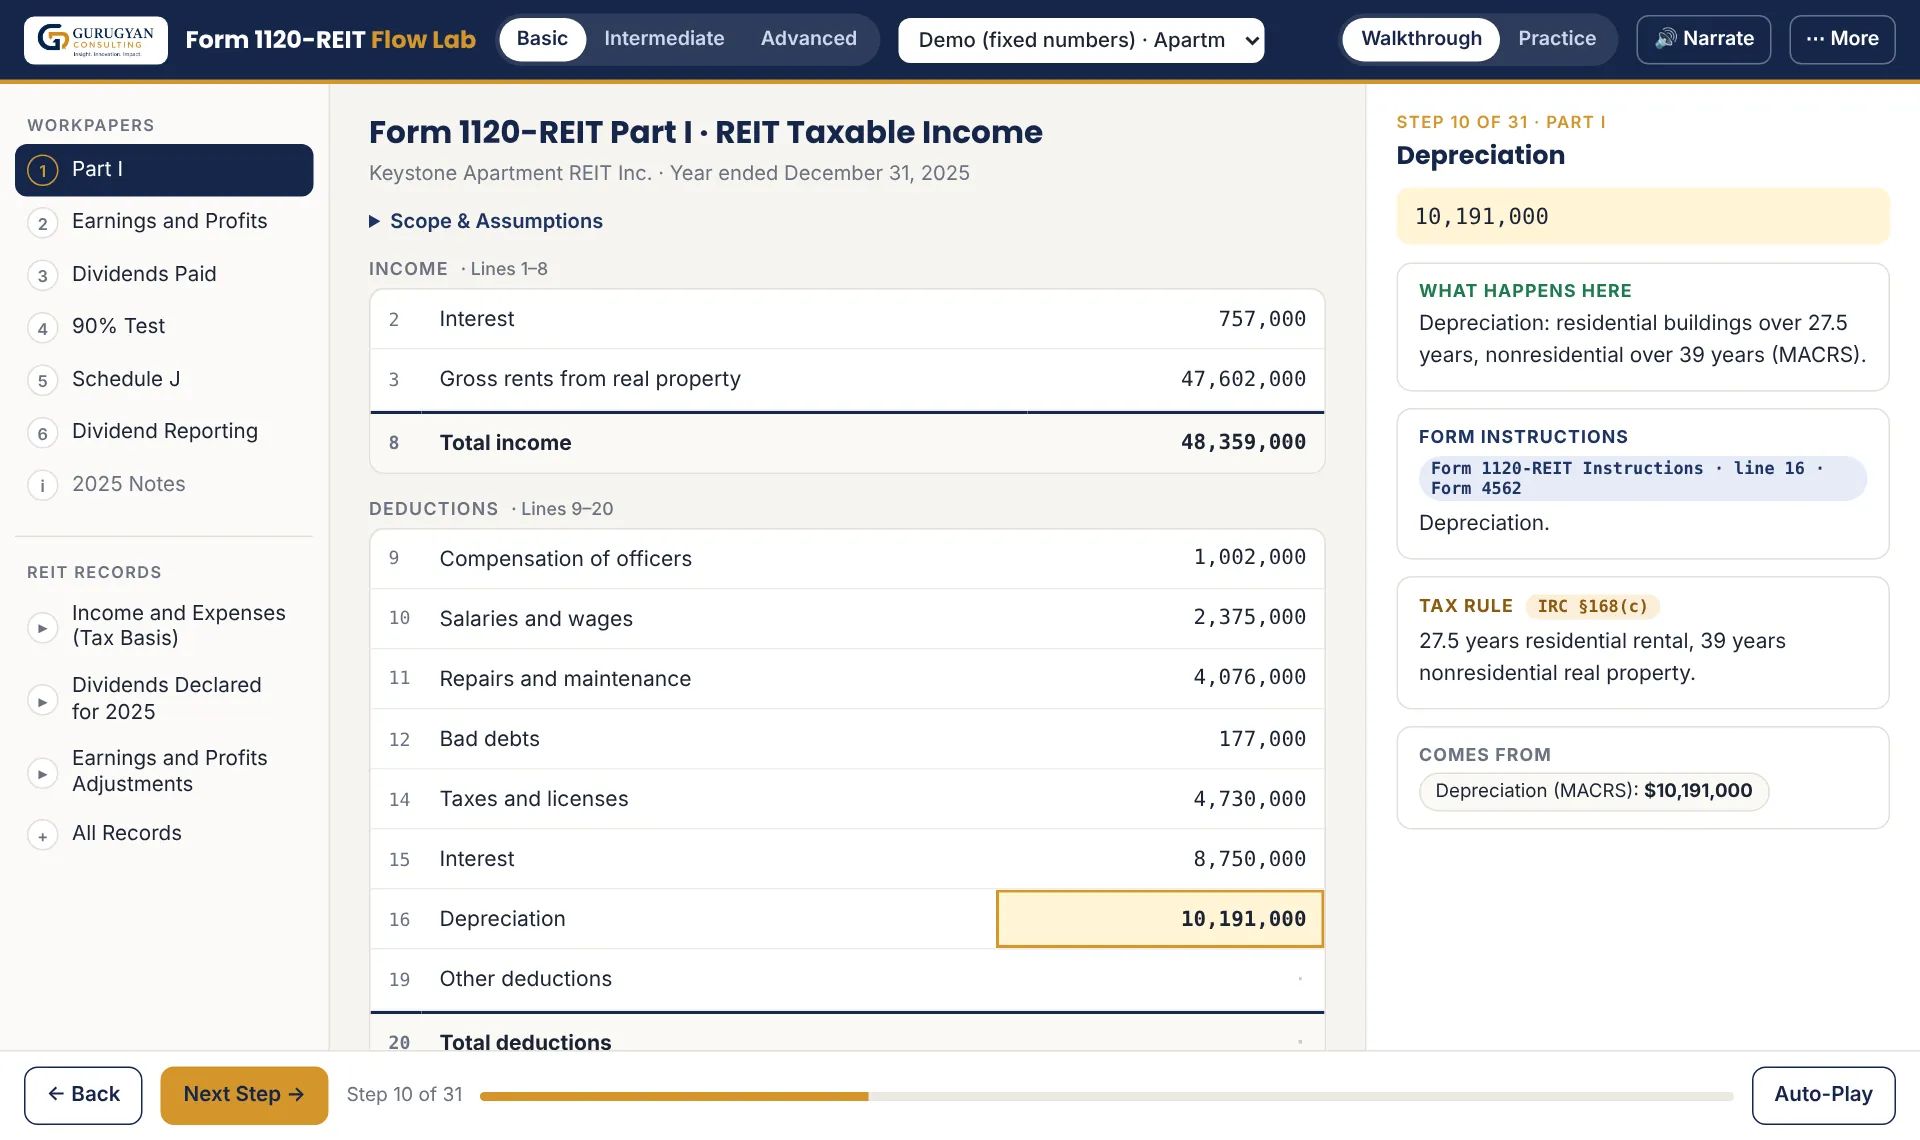Click the circled 4 beside 90% Test
This screenshot has height=1140, width=1920.
point(42,328)
